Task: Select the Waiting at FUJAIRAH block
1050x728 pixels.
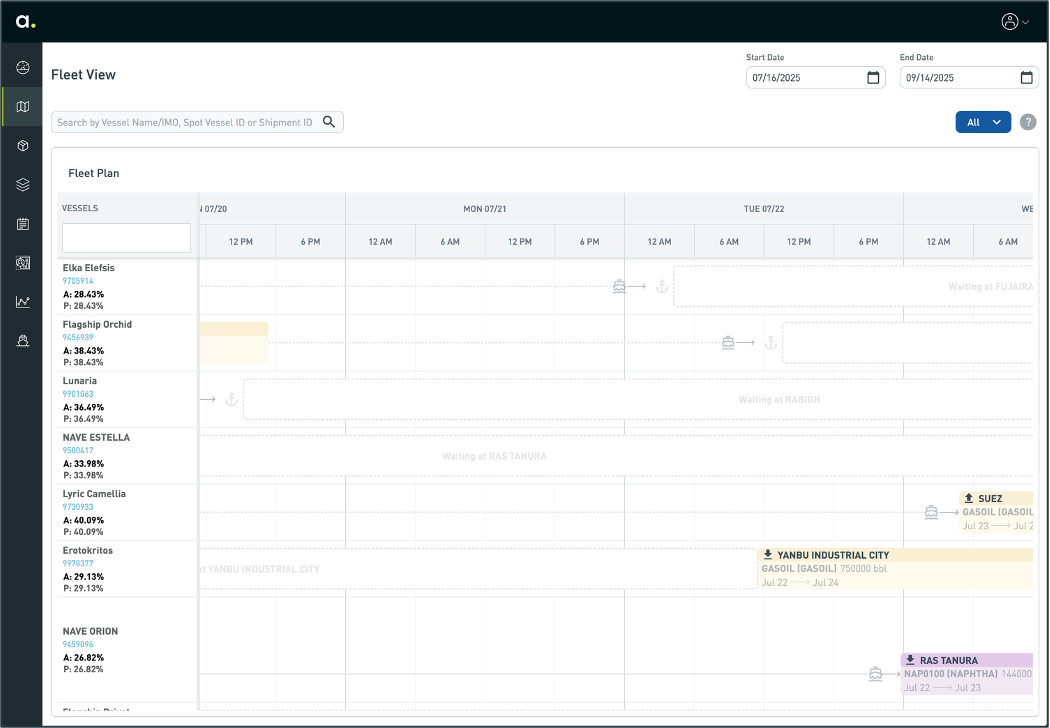Action: tap(853, 287)
